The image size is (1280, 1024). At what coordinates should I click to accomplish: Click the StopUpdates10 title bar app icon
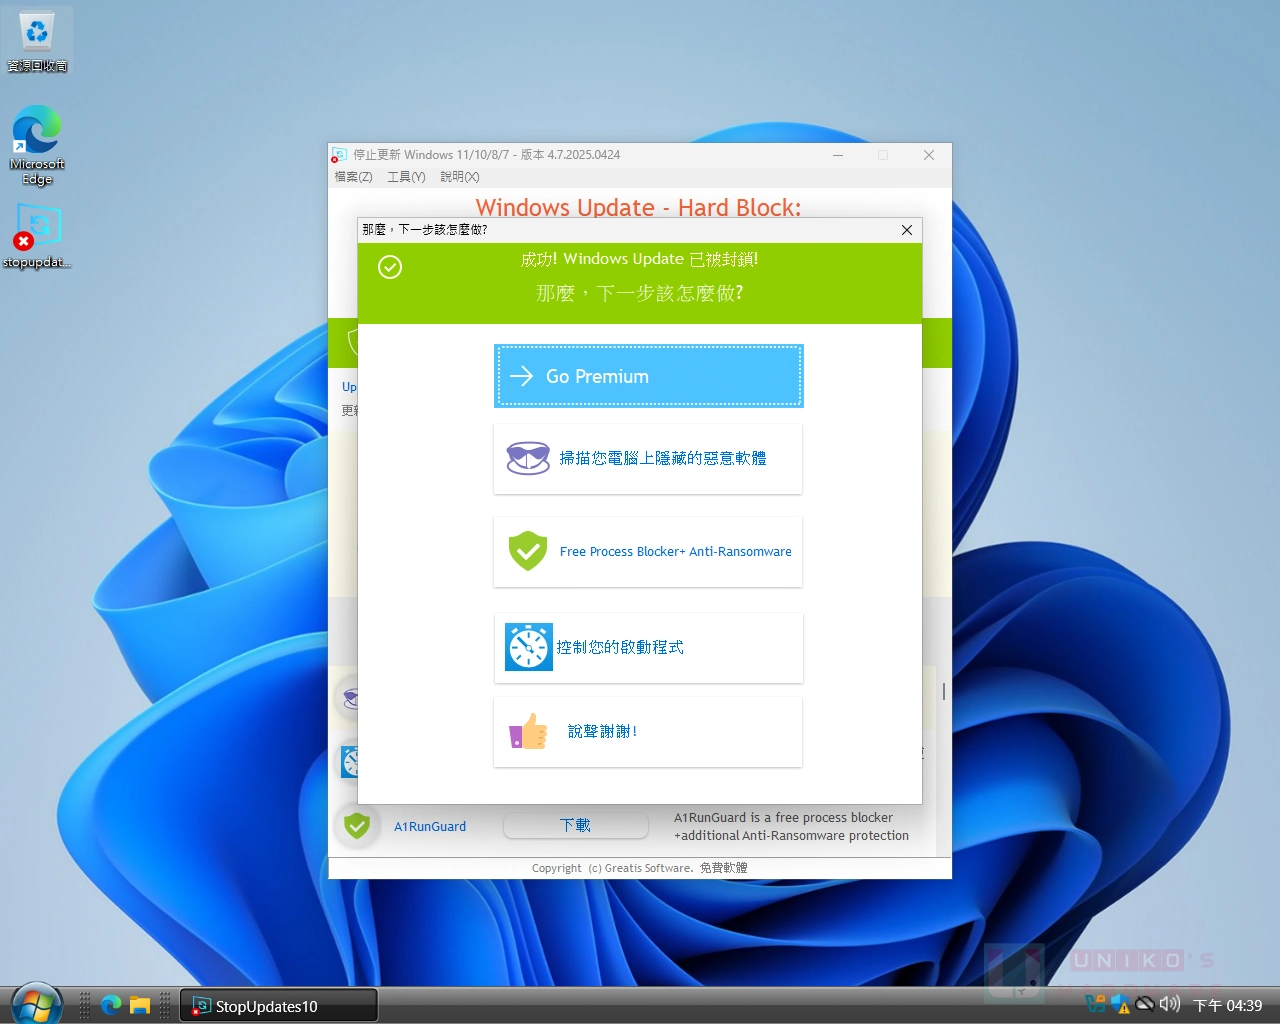339,155
